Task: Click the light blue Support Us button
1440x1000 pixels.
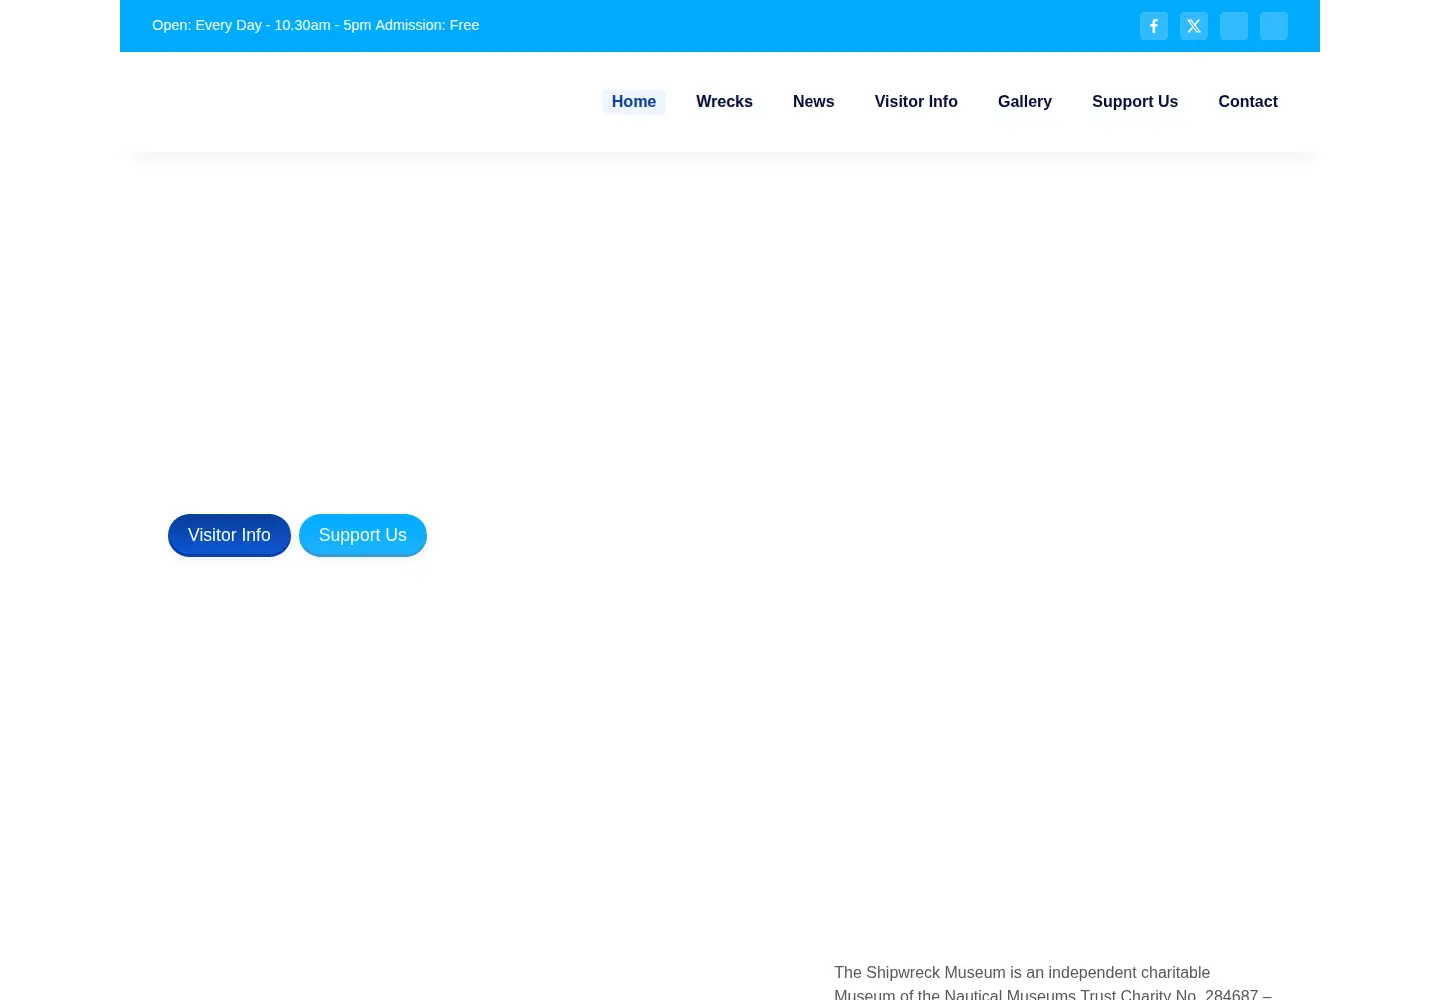Action: click(363, 535)
